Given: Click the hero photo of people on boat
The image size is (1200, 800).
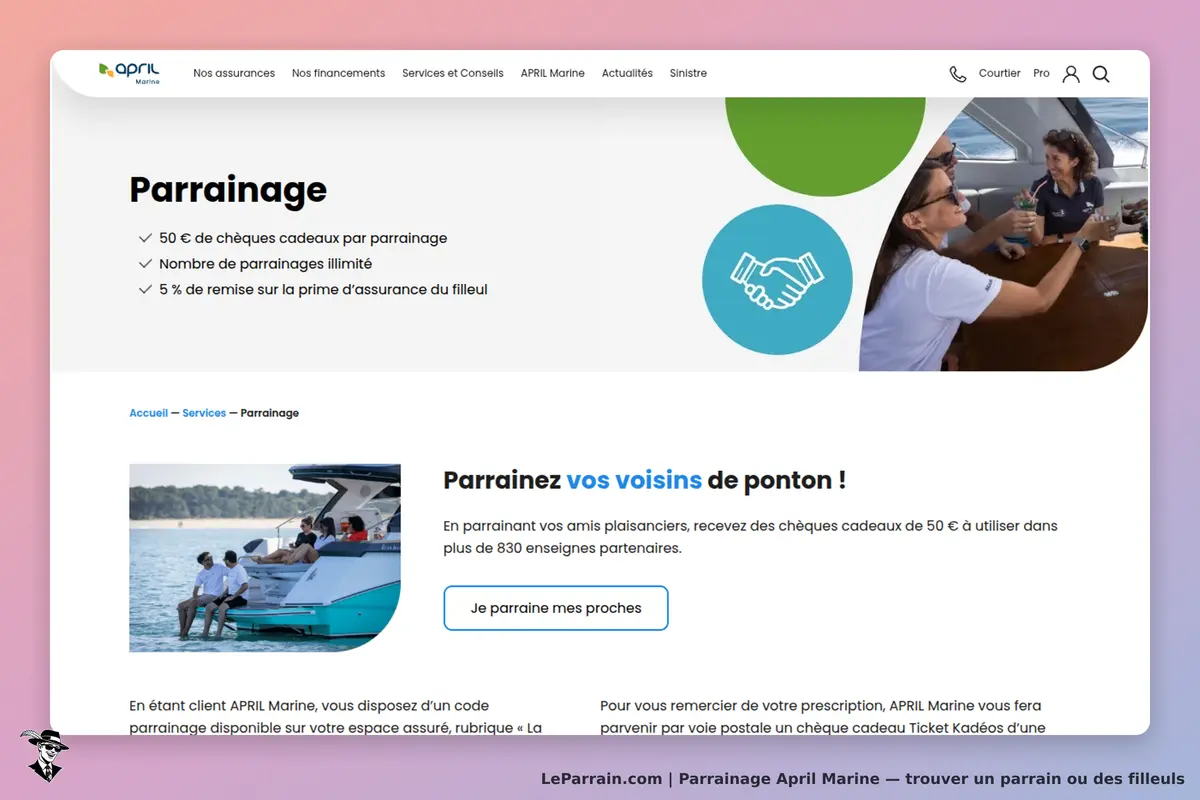Looking at the screenshot, I should [x=1003, y=234].
